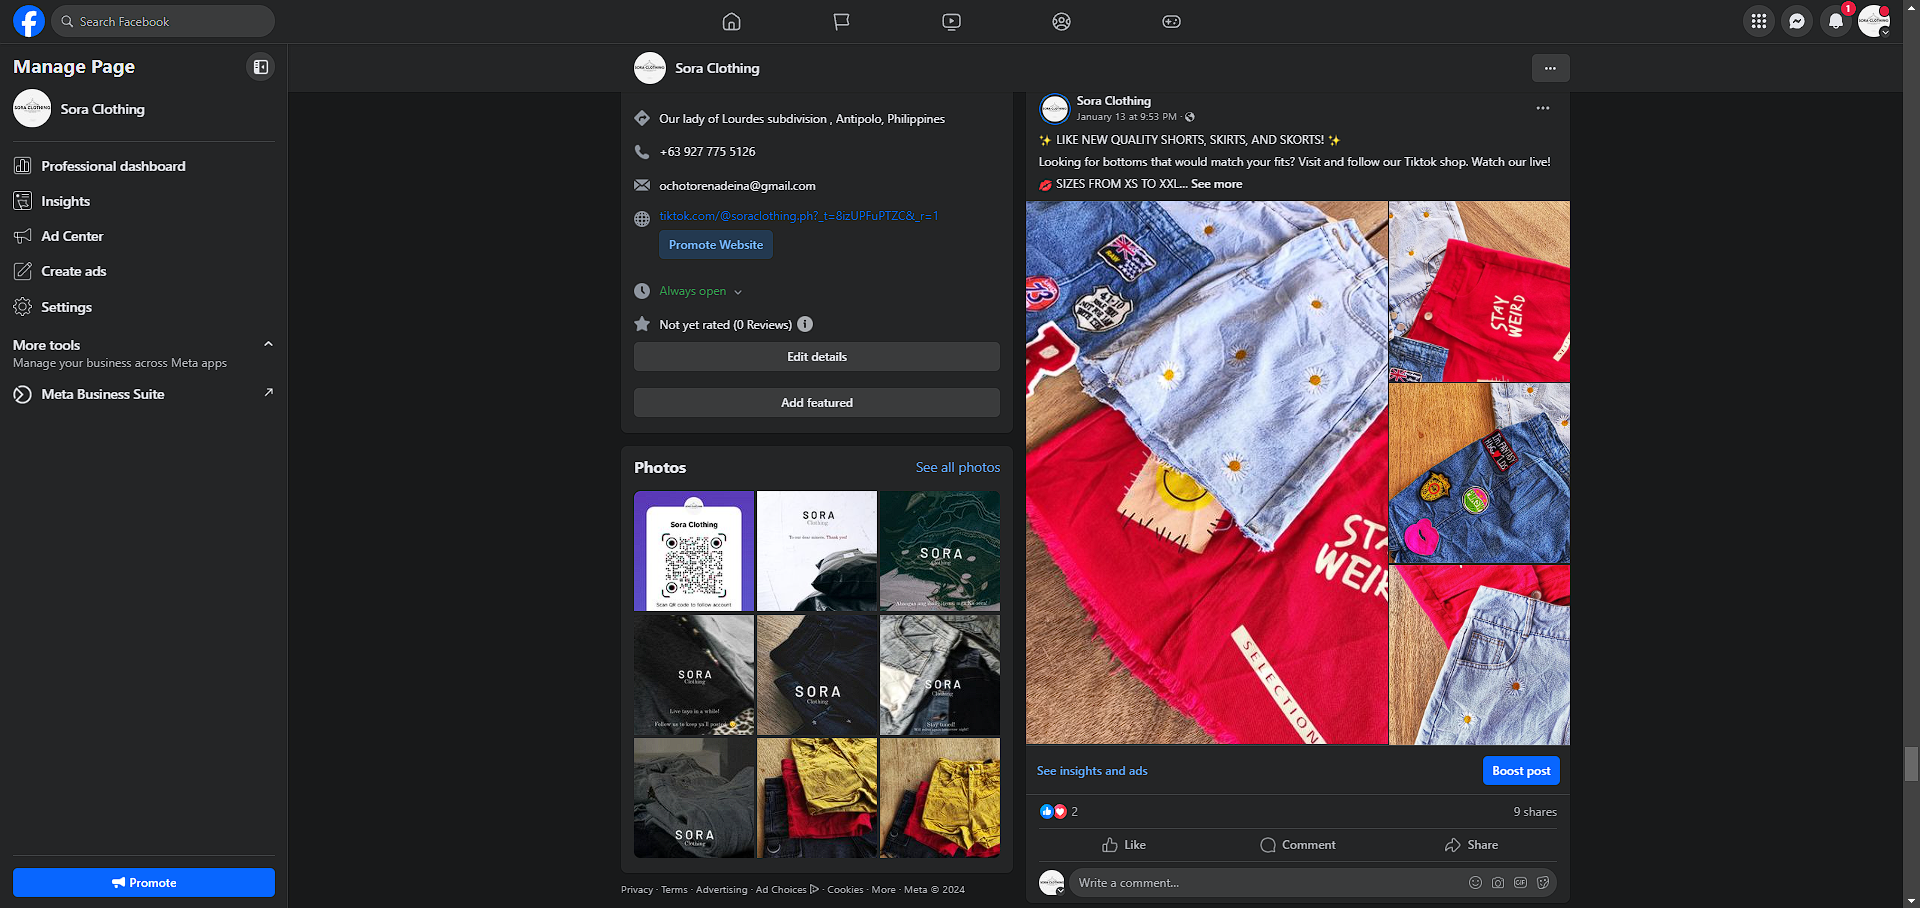Click the GIF icon in comment box
Viewport: 1920px width, 908px height.
[1521, 883]
